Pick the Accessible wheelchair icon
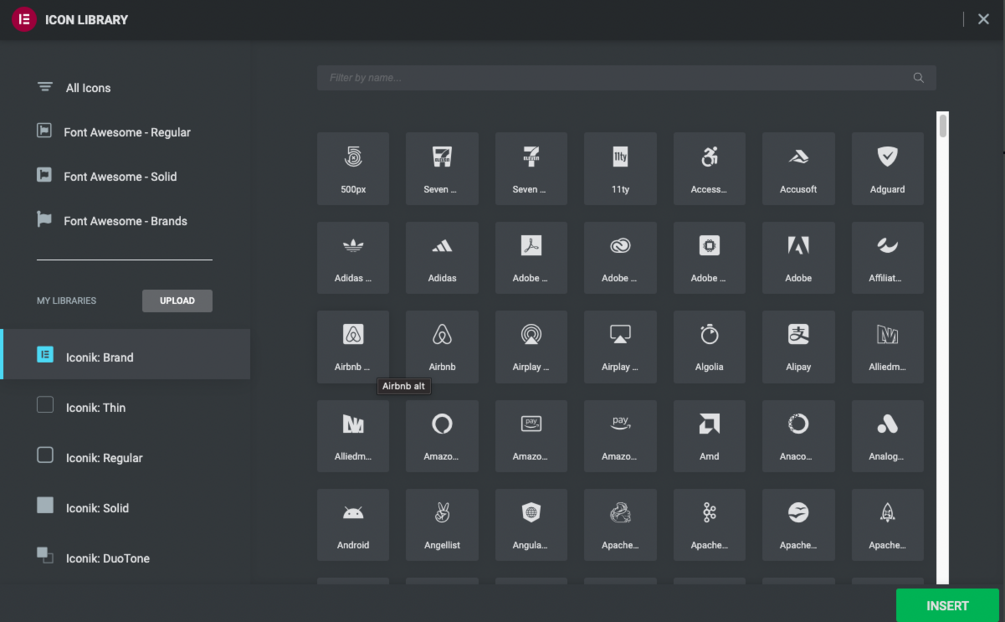 pyautogui.click(x=709, y=168)
